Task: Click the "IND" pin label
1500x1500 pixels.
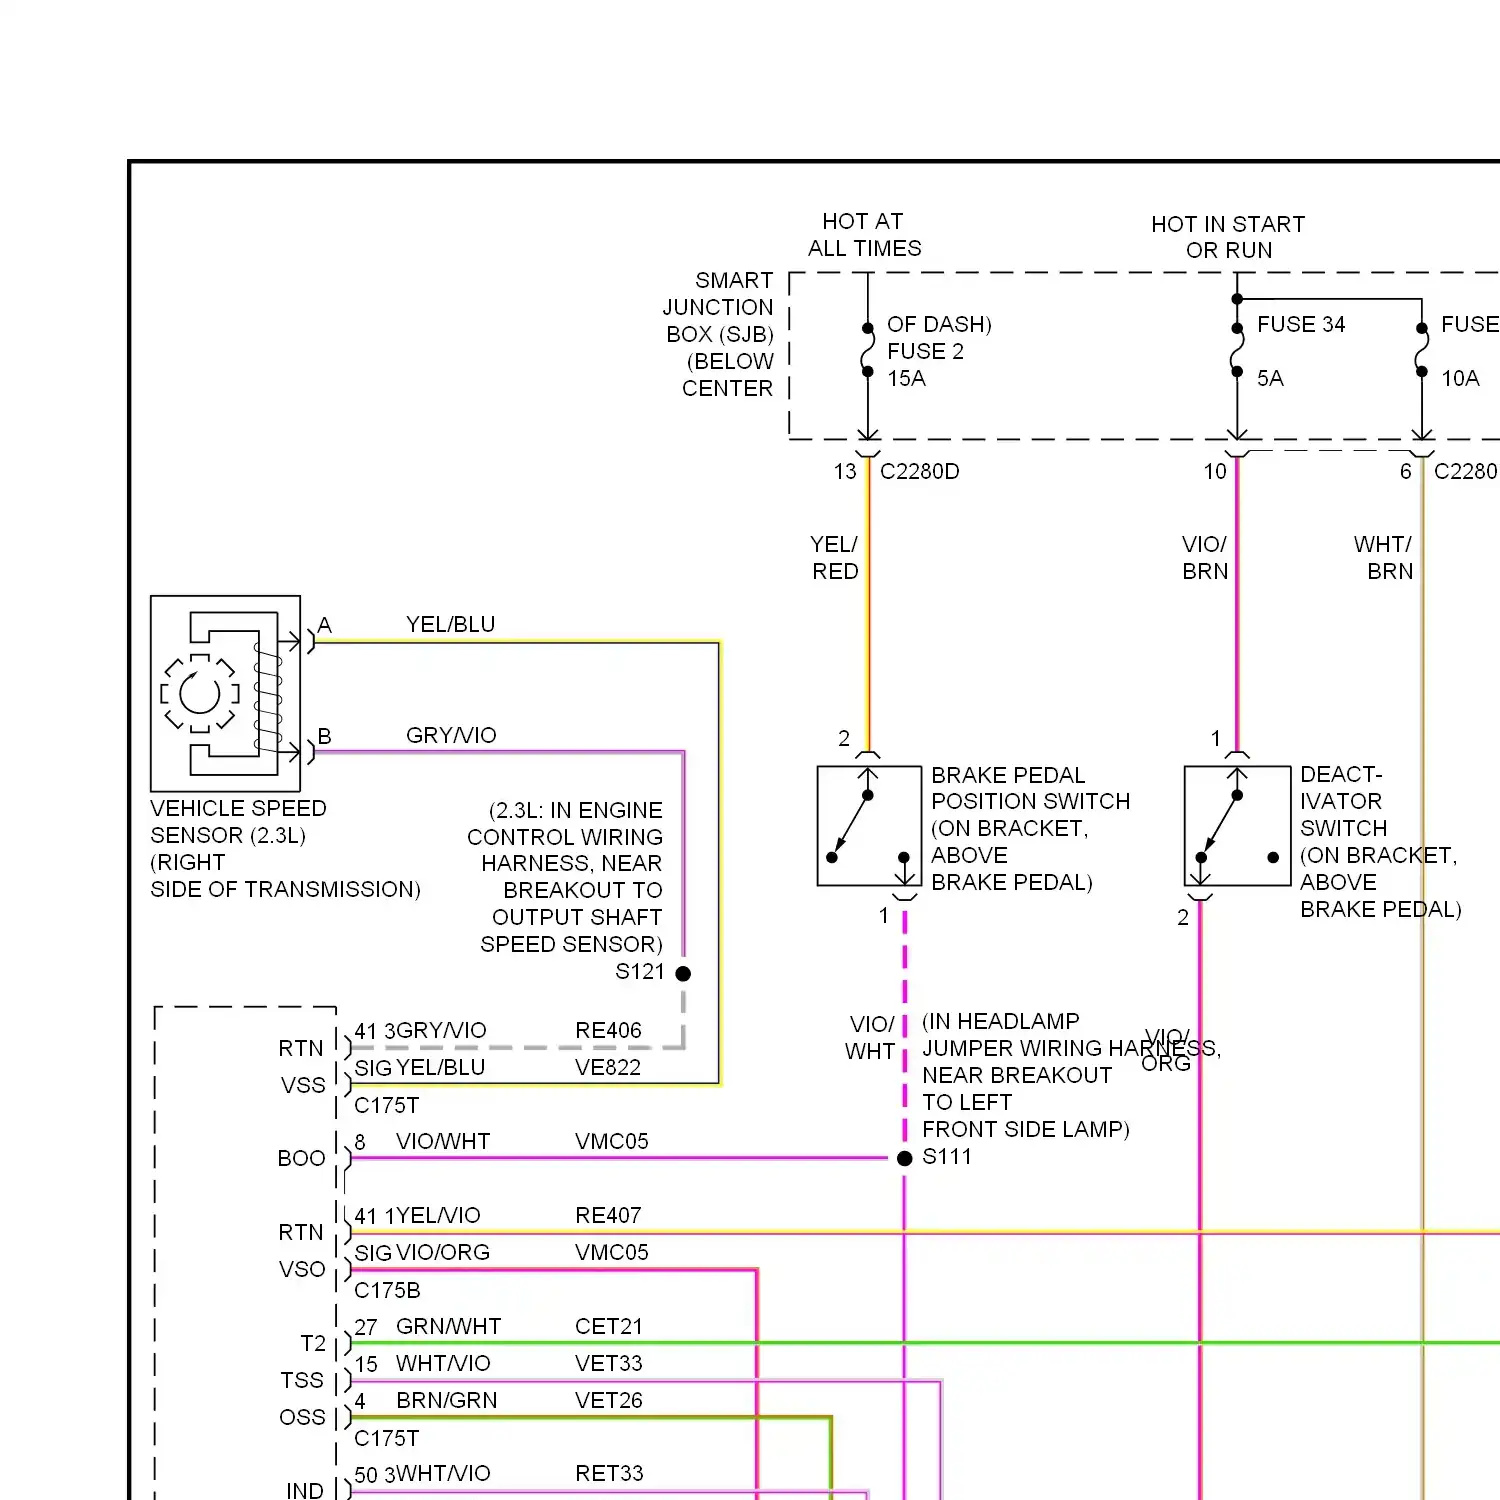Action: 305,1490
